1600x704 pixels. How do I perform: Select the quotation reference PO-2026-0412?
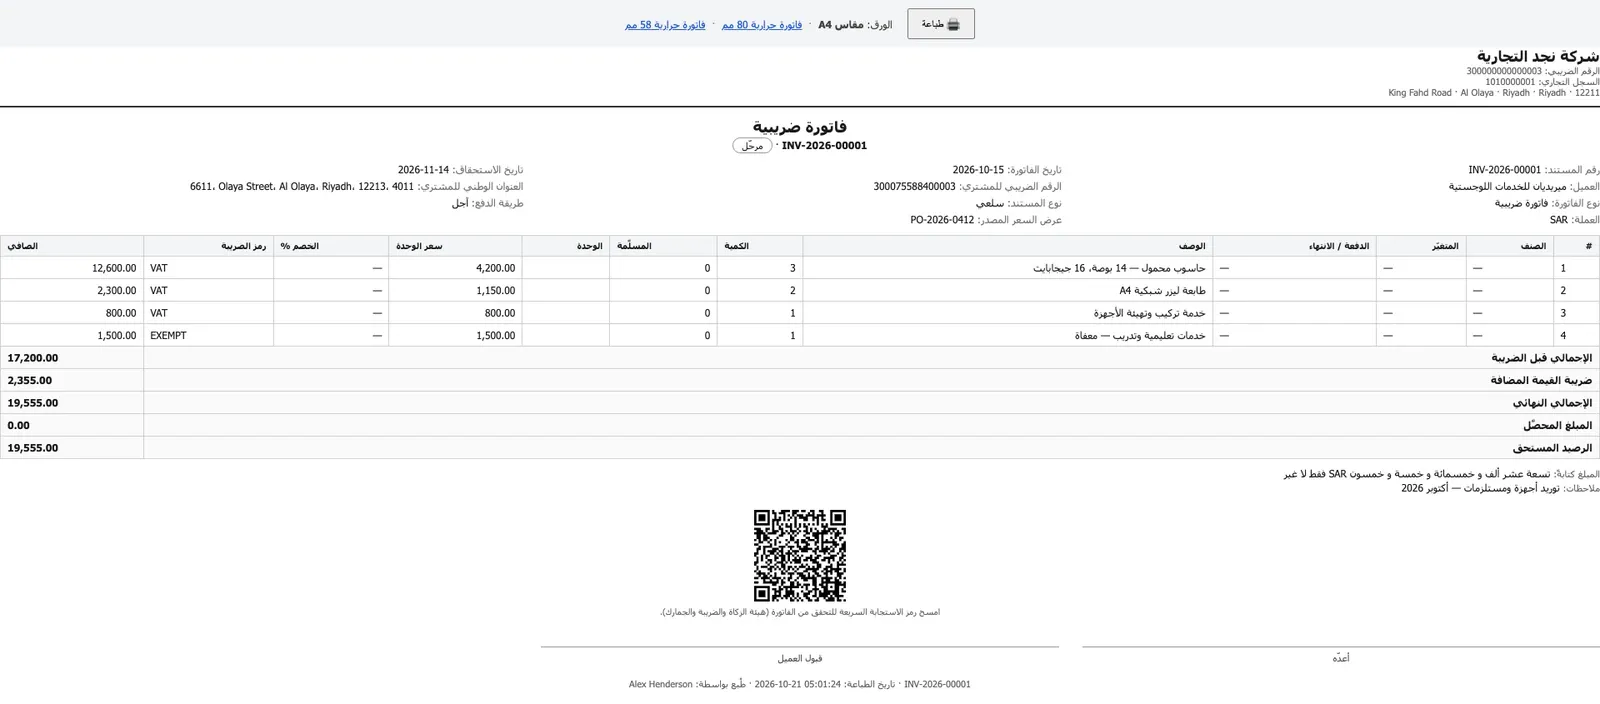pyautogui.click(x=942, y=220)
